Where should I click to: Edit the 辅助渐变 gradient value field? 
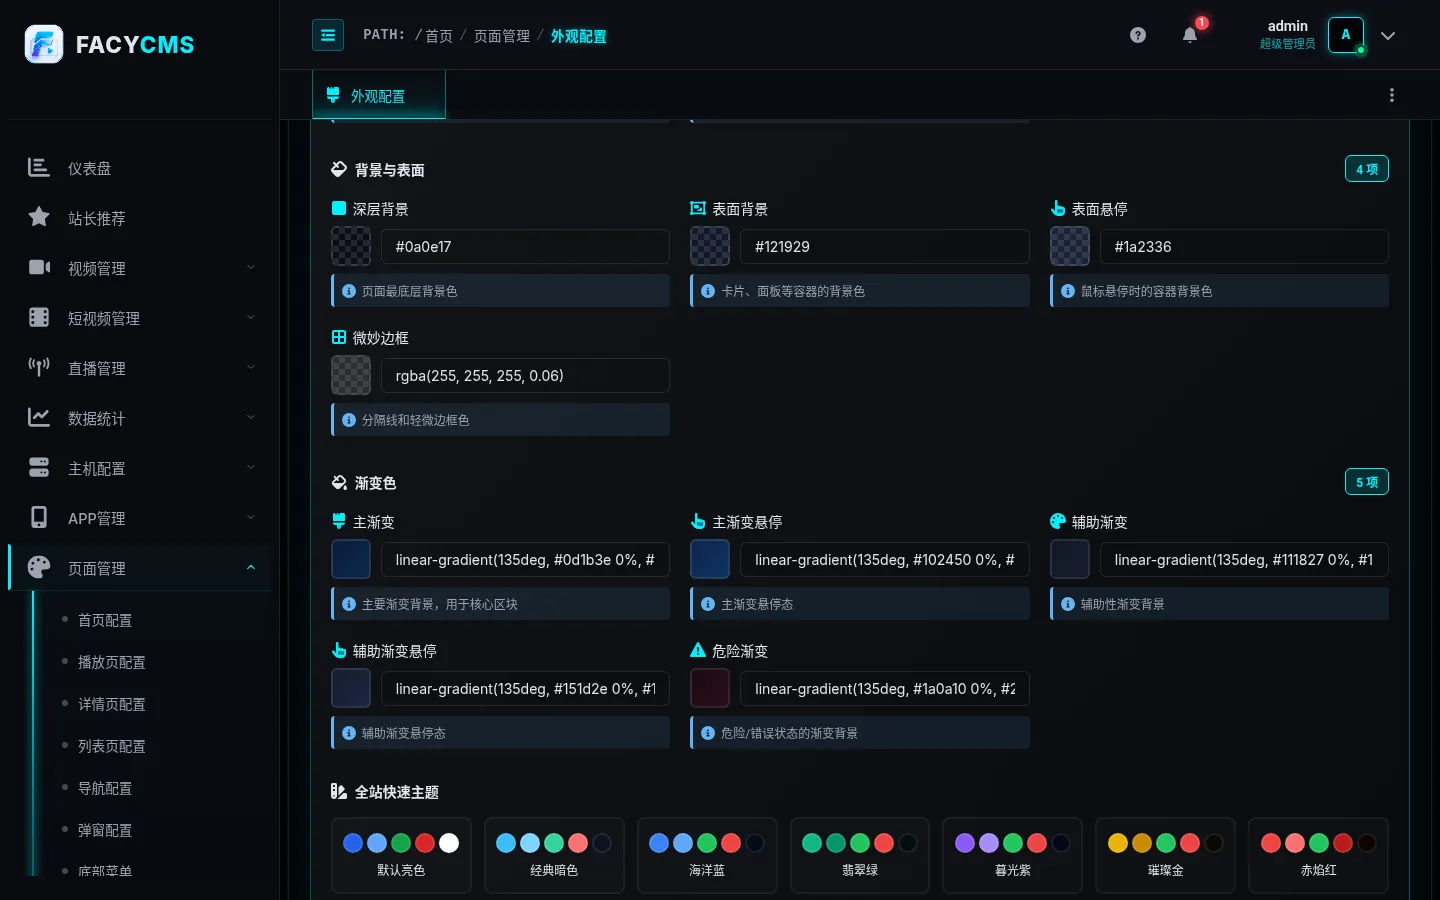coord(1244,559)
